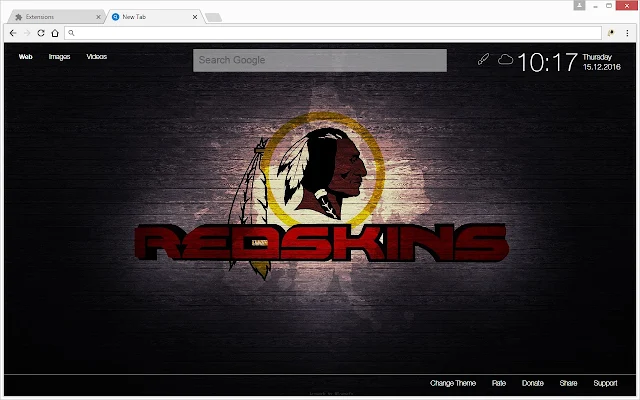Focus the browser address bar
This screenshot has width=640, height=400.
tap(333, 33)
